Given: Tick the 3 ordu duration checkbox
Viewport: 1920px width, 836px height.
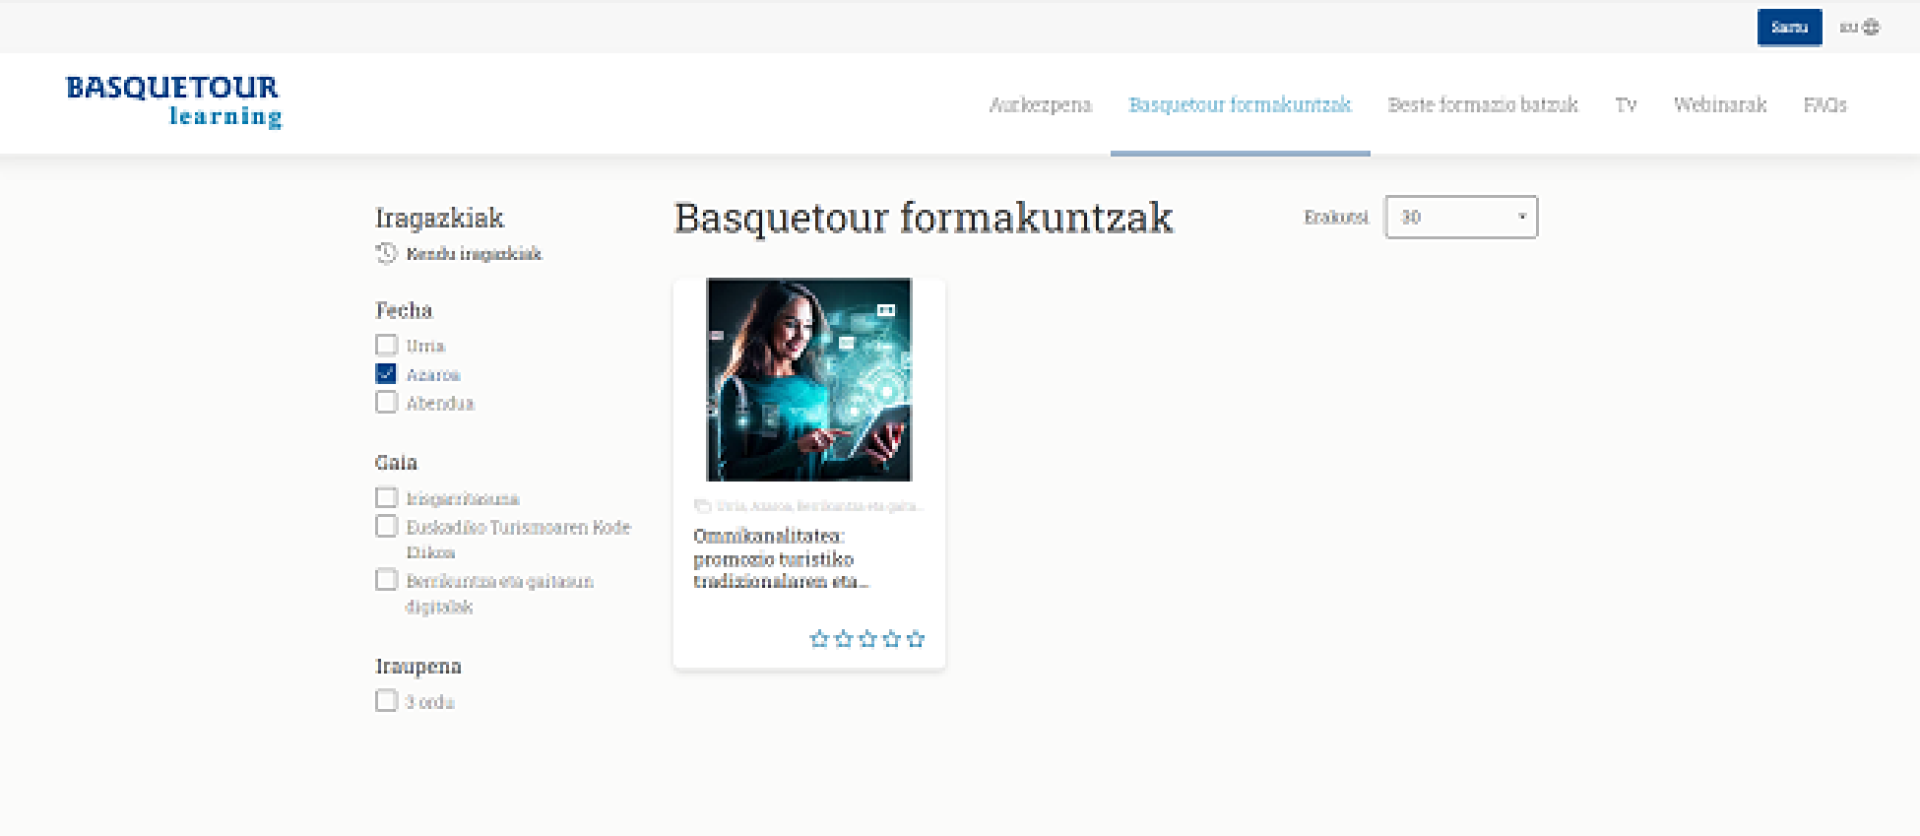Looking at the screenshot, I should point(386,701).
